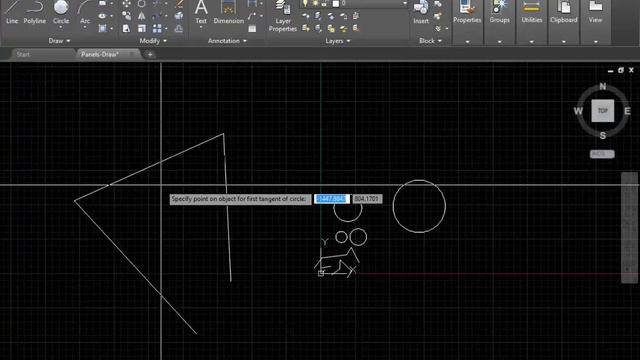Click the TOP face of the ViewCube
Image resolution: width=640 pixels, height=360 pixels.
(602, 111)
